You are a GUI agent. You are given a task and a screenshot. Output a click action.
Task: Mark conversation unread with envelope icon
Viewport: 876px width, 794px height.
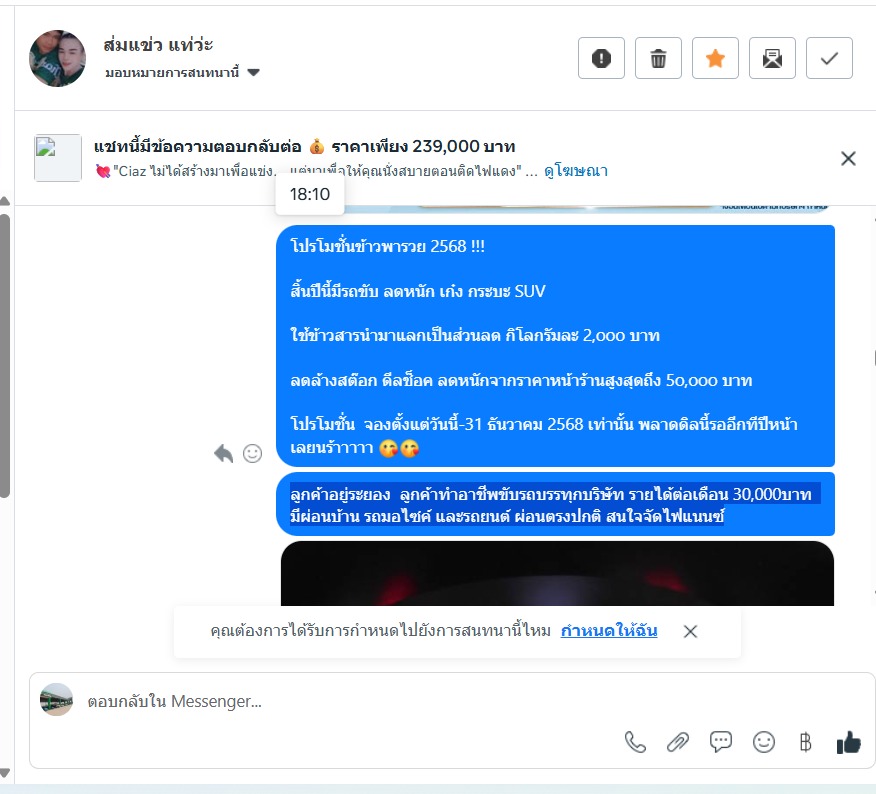coord(772,58)
